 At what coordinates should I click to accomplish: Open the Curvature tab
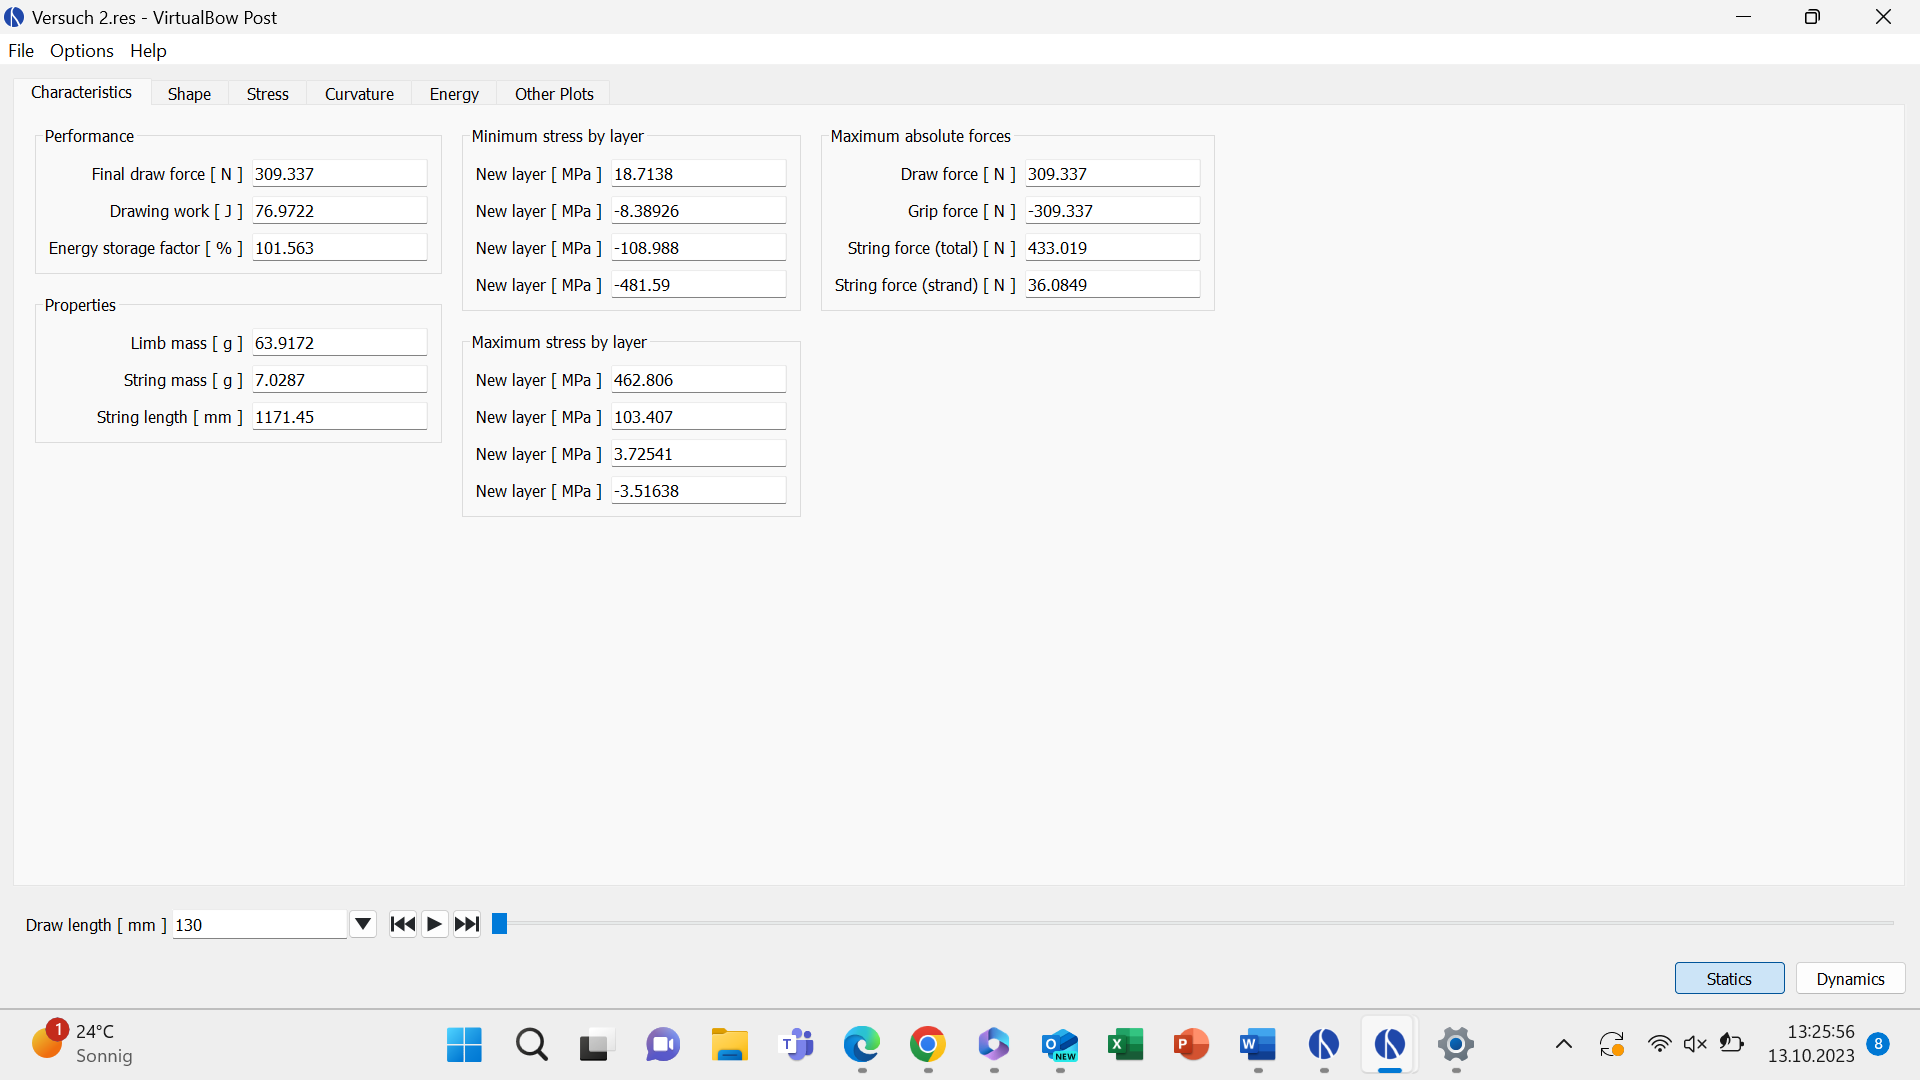pyautogui.click(x=359, y=94)
